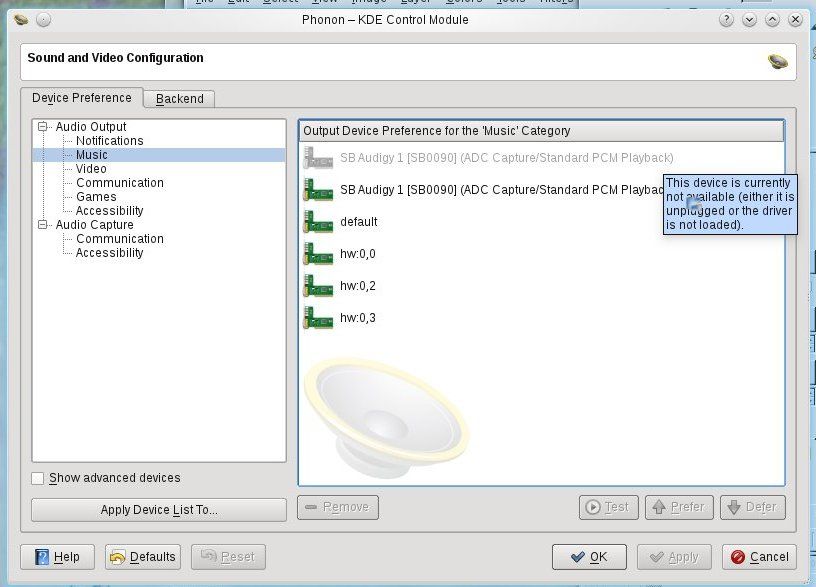Select Communication under Audio Capture
Viewport: 816px width, 587px height.
point(120,239)
